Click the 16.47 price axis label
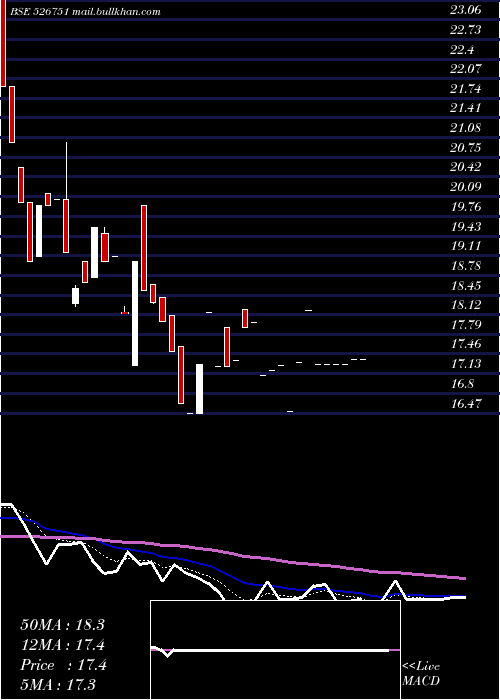Viewport: 500px width, 700px height. click(x=466, y=404)
